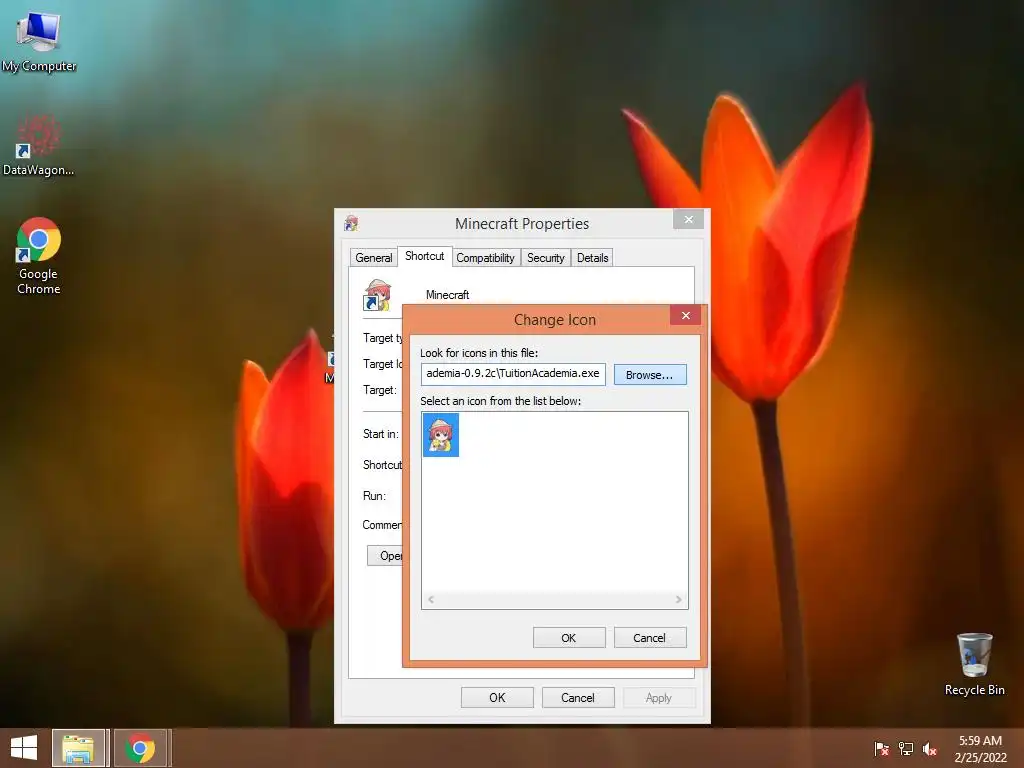
Task: Click the Start in label in Minecraft Properties
Action: pyautogui.click(x=381, y=434)
